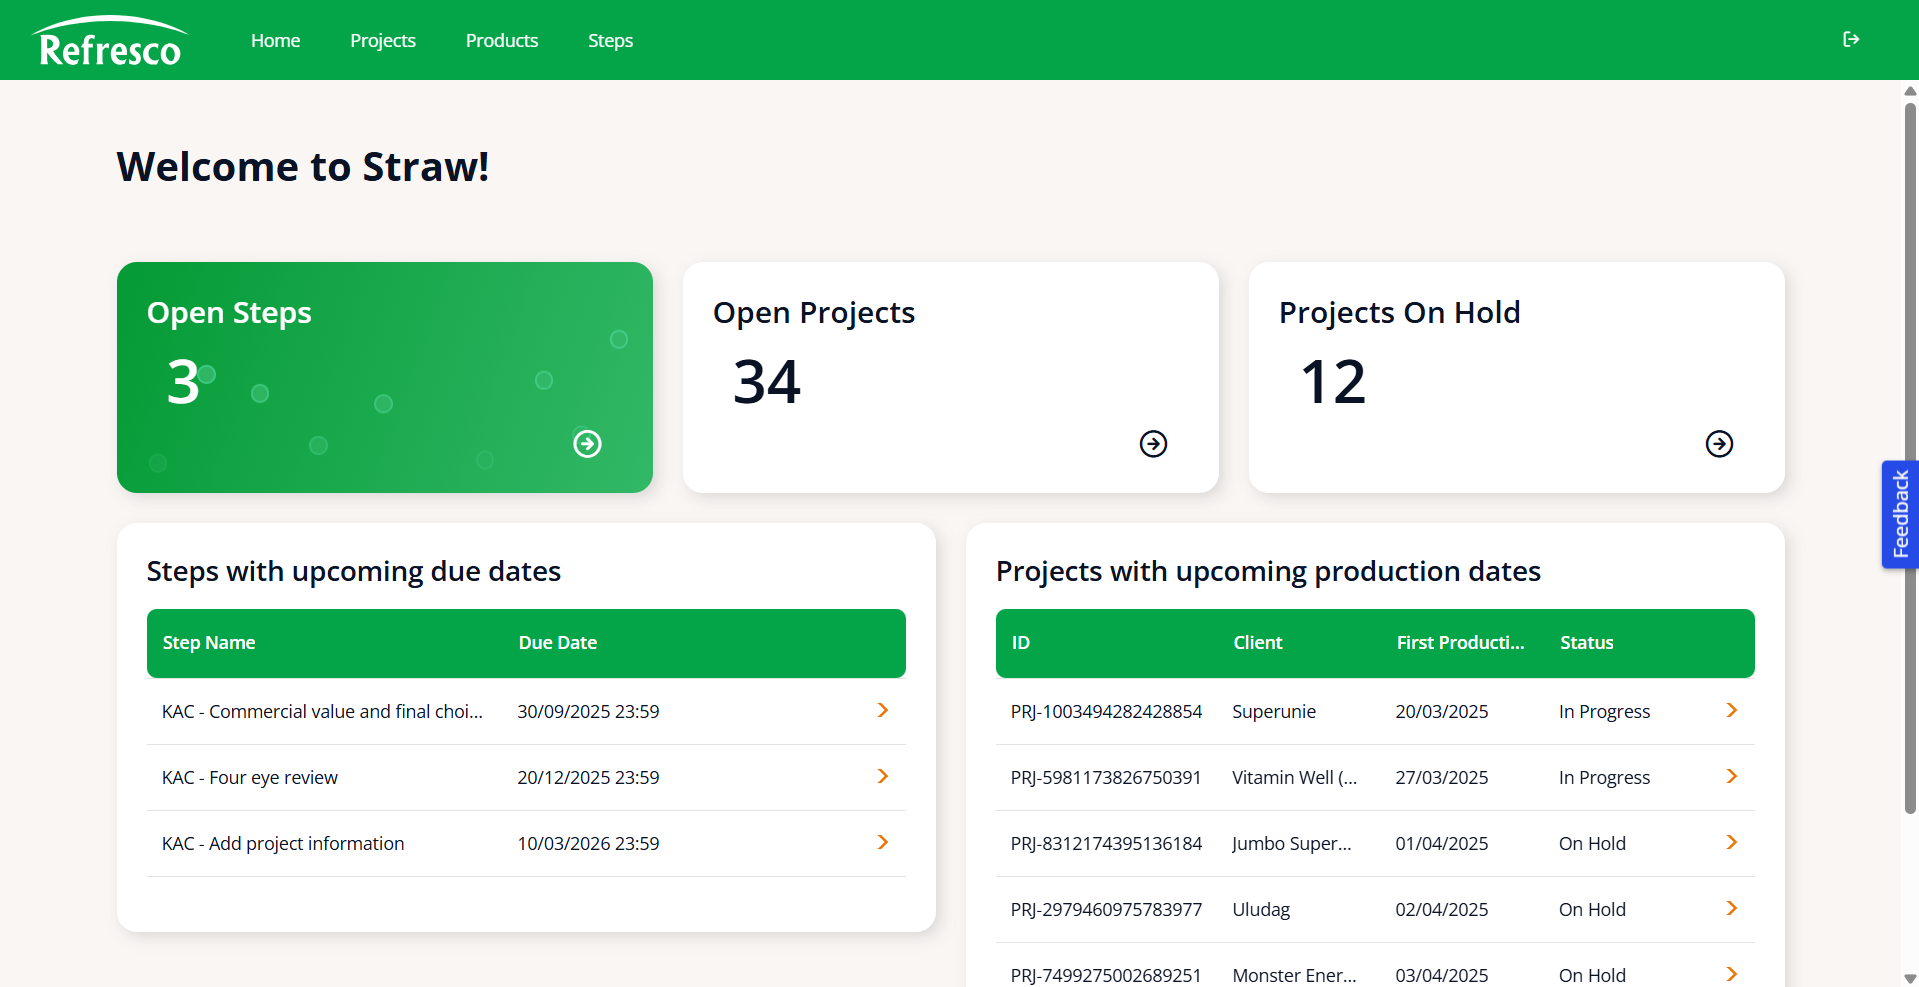Click due date 10/03/2026 23:59
The width and height of the screenshot is (1919, 987).
pyautogui.click(x=588, y=843)
